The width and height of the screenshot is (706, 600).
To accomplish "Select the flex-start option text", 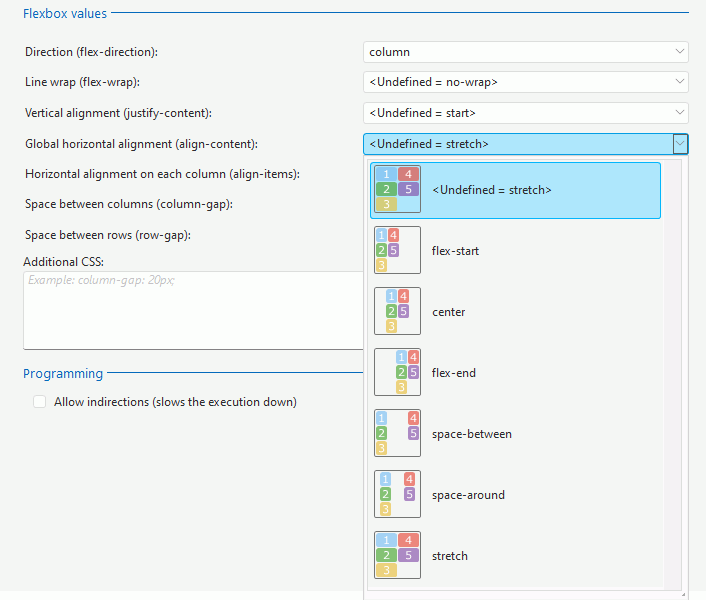I will (455, 251).
